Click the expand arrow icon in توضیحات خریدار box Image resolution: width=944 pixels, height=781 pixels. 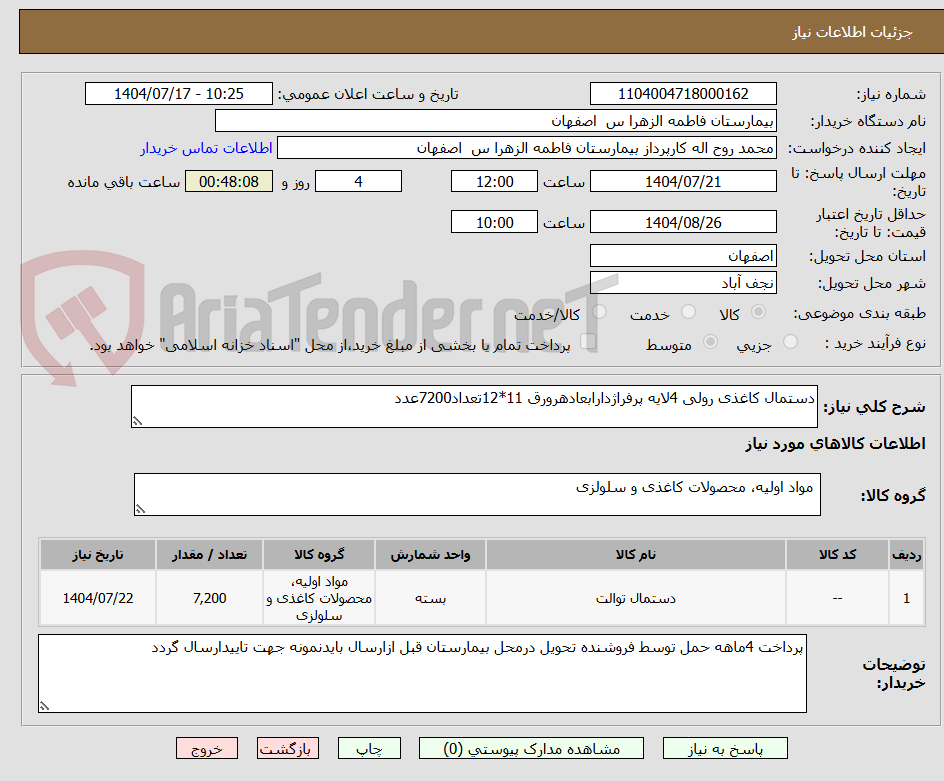click(43, 705)
